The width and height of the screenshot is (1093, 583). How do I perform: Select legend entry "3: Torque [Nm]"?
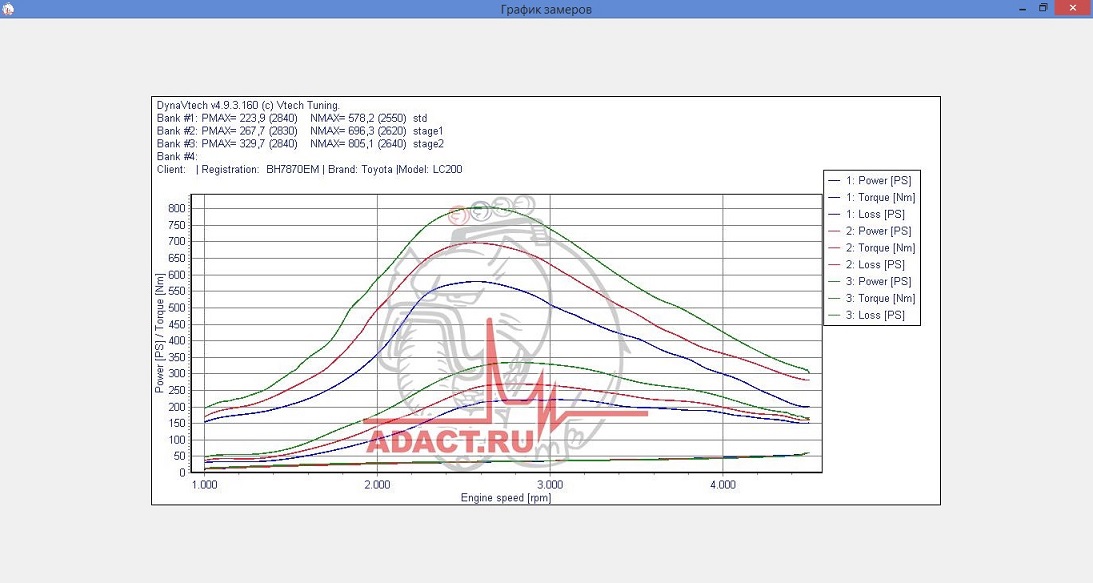tap(873, 298)
